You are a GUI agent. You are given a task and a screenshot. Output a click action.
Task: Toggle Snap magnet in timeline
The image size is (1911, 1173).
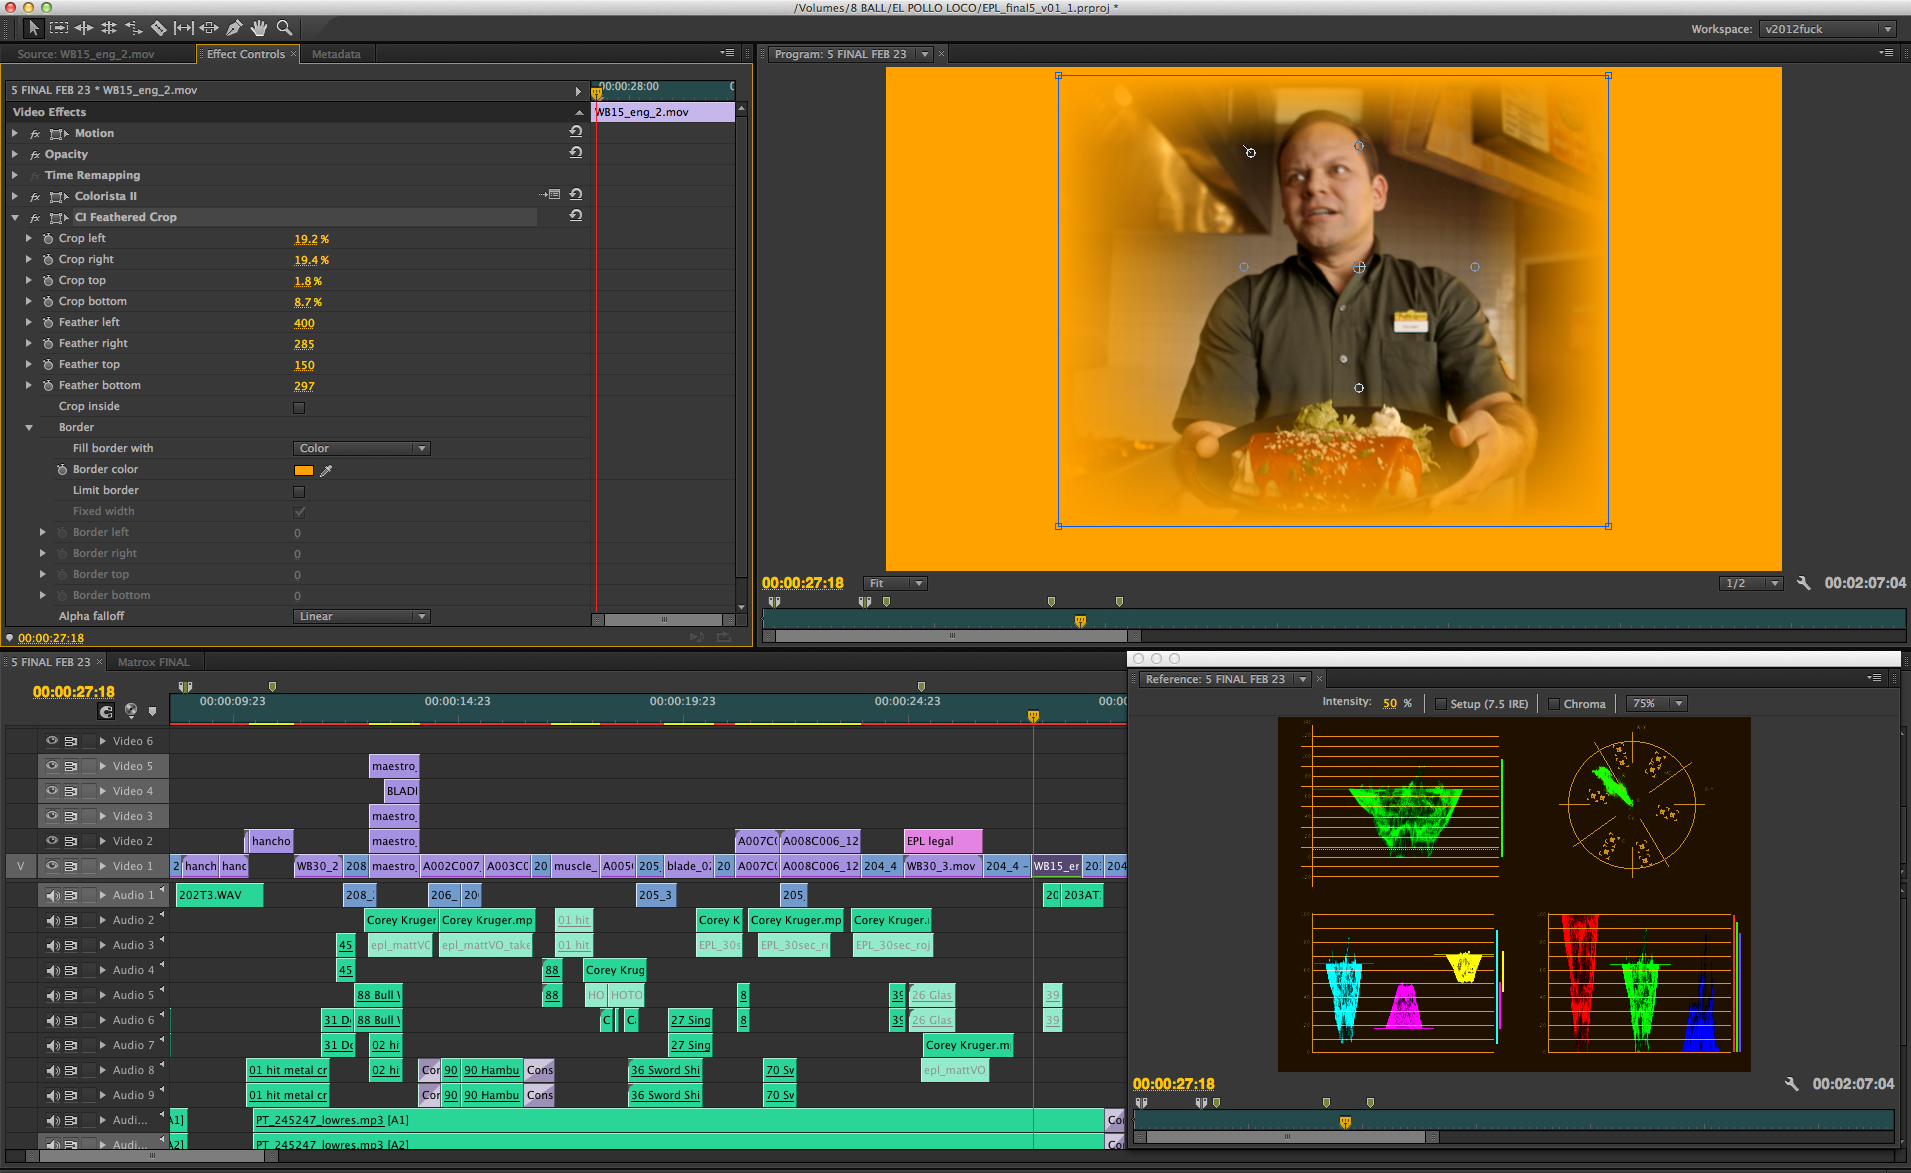[106, 711]
